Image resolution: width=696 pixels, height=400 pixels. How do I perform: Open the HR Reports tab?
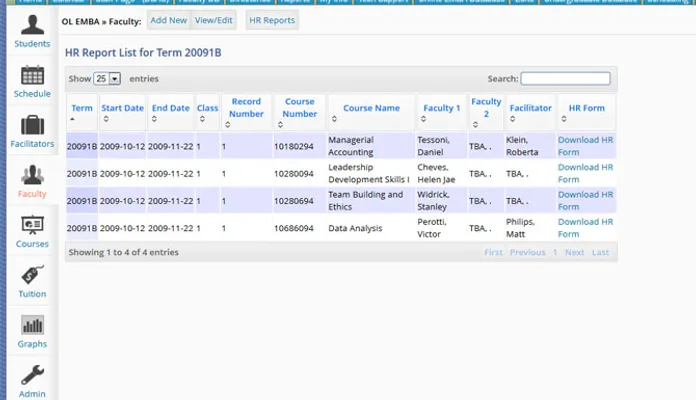coord(272,20)
